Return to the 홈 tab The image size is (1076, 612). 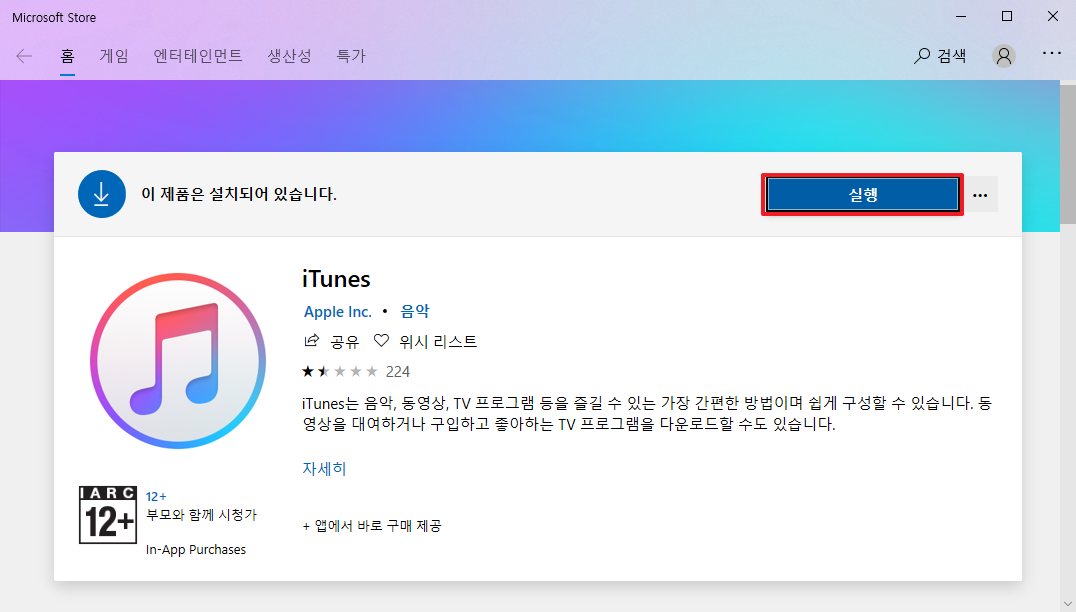coord(66,56)
